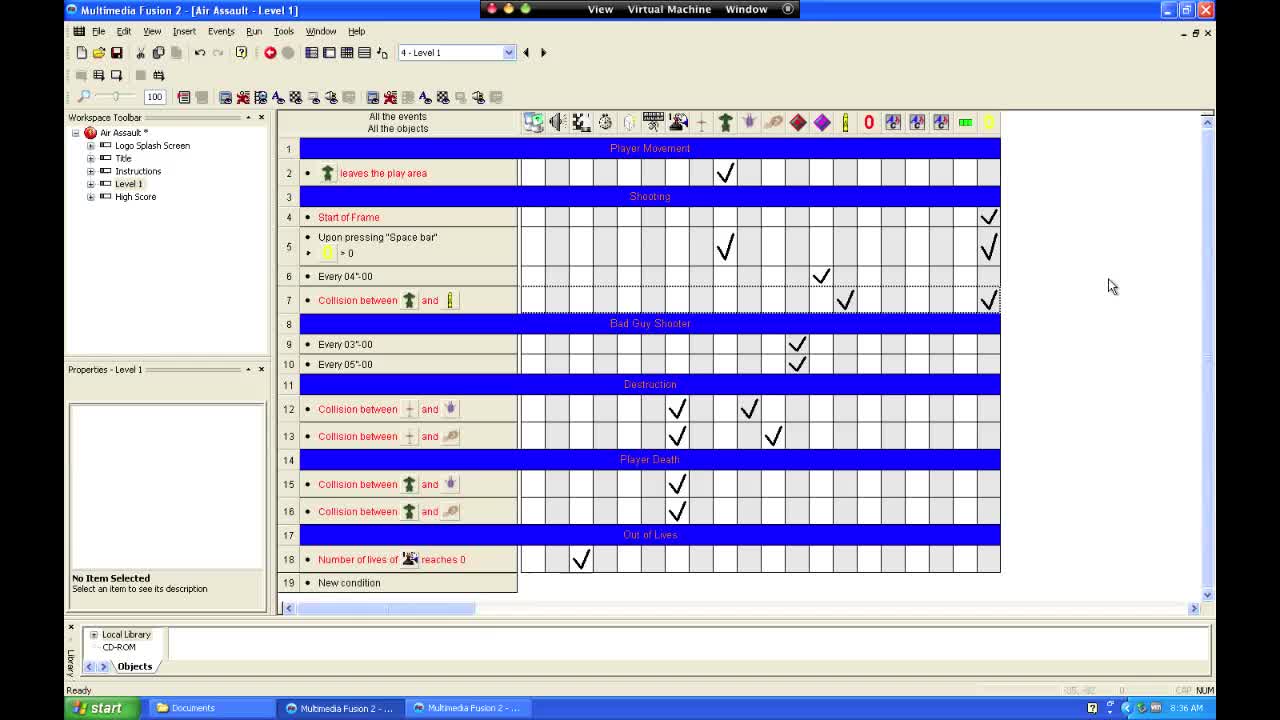The image size is (1280, 720).
Task: Select the Special conditions computer column icon
Action: coord(533,122)
